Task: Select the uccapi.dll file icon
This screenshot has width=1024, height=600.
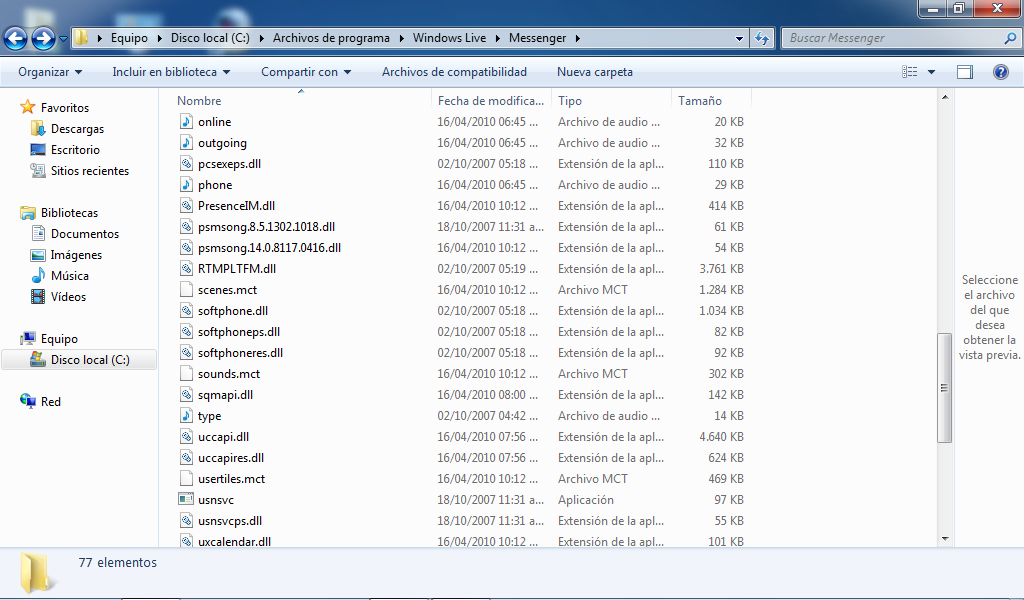Action: pyautogui.click(x=186, y=437)
